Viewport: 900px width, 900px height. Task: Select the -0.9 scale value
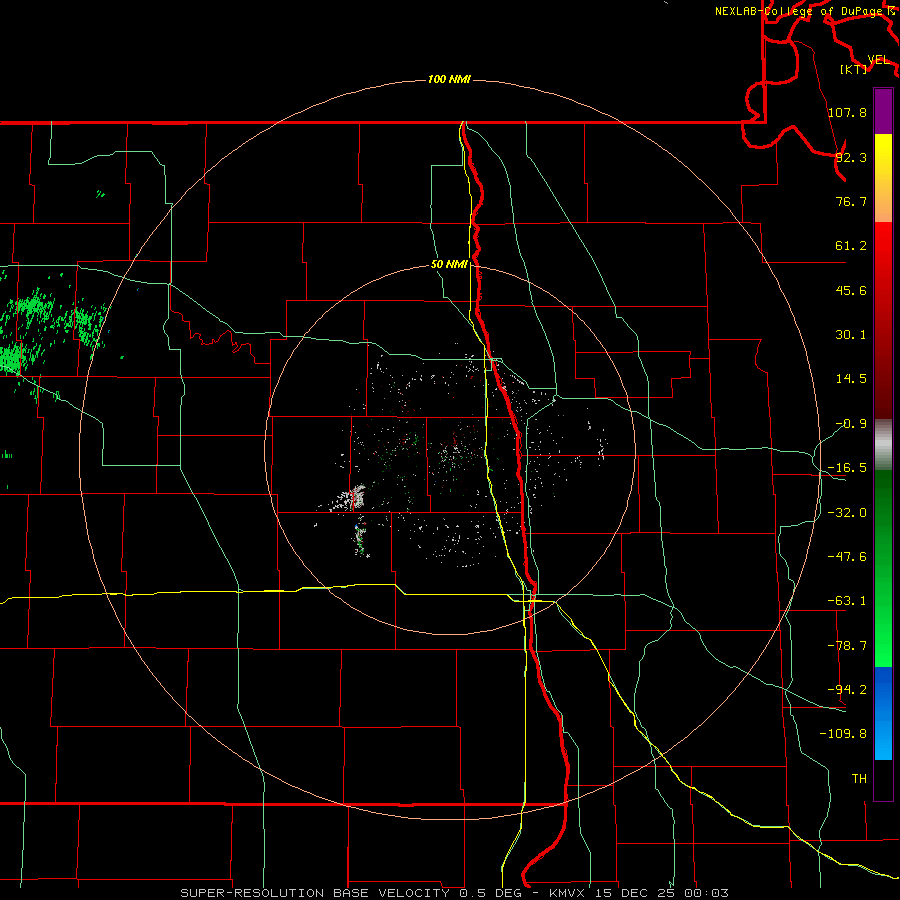(851, 424)
